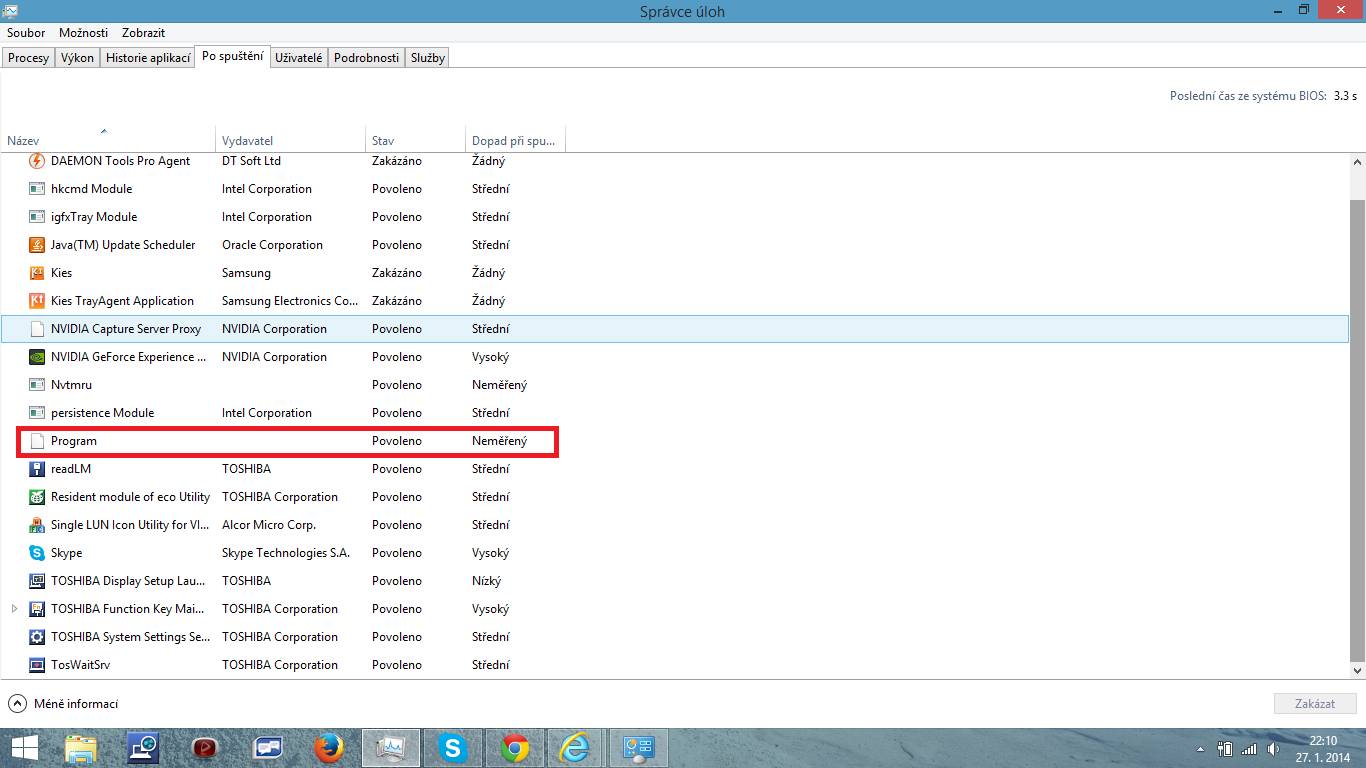
Task: Click the DT Soft Ltd cell
Action: pos(251,161)
